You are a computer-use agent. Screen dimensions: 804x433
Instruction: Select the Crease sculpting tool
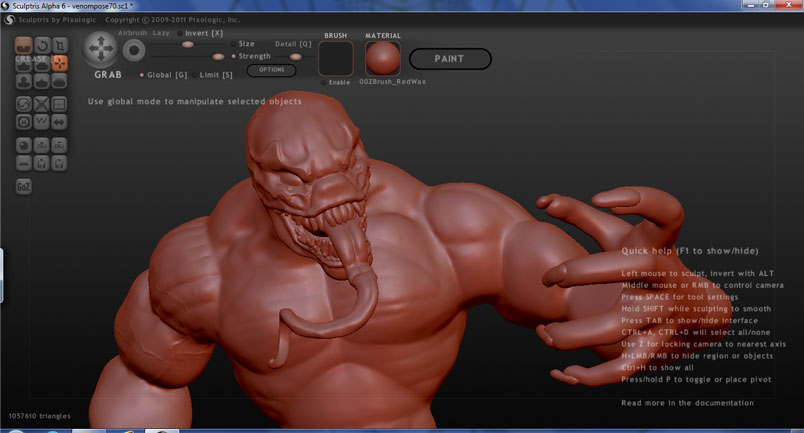click(24, 46)
